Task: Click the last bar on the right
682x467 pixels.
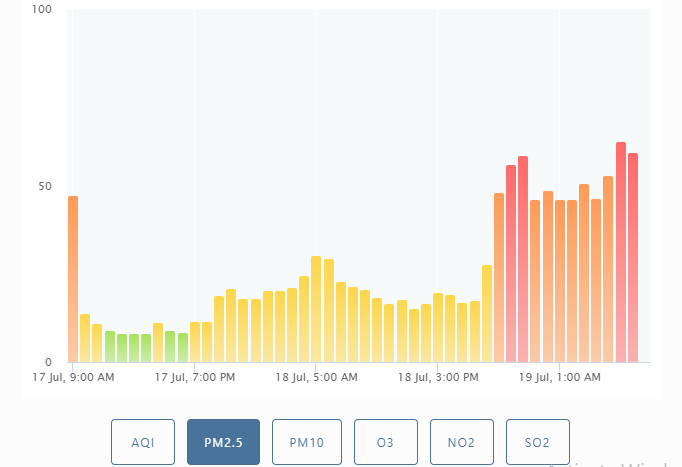Action: tap(633, 258)
